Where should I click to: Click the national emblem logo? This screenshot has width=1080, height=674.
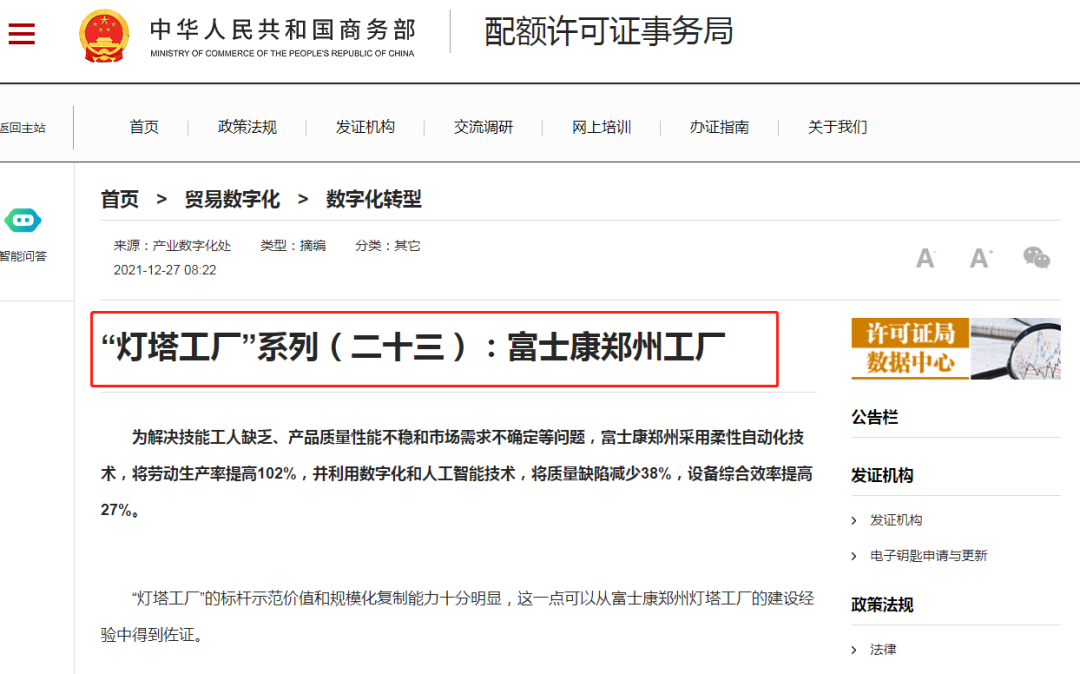pyautogui.click(x=104, y=35)
